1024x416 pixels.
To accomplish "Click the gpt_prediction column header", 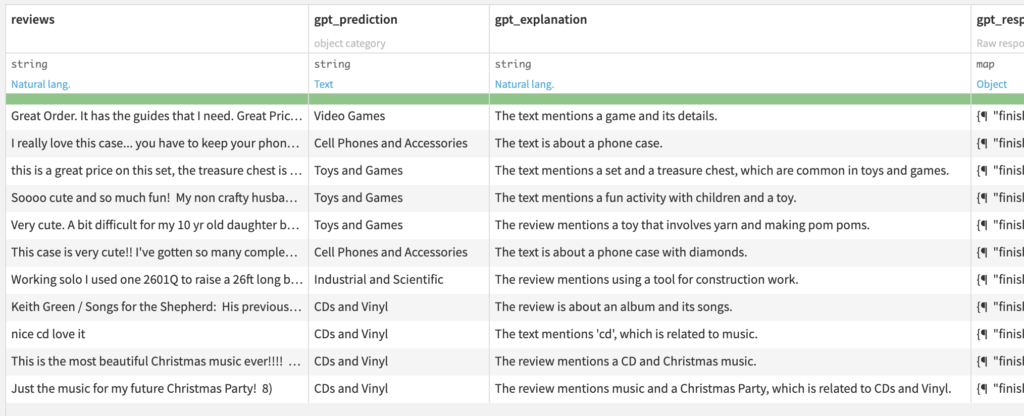I will point(355,20).
